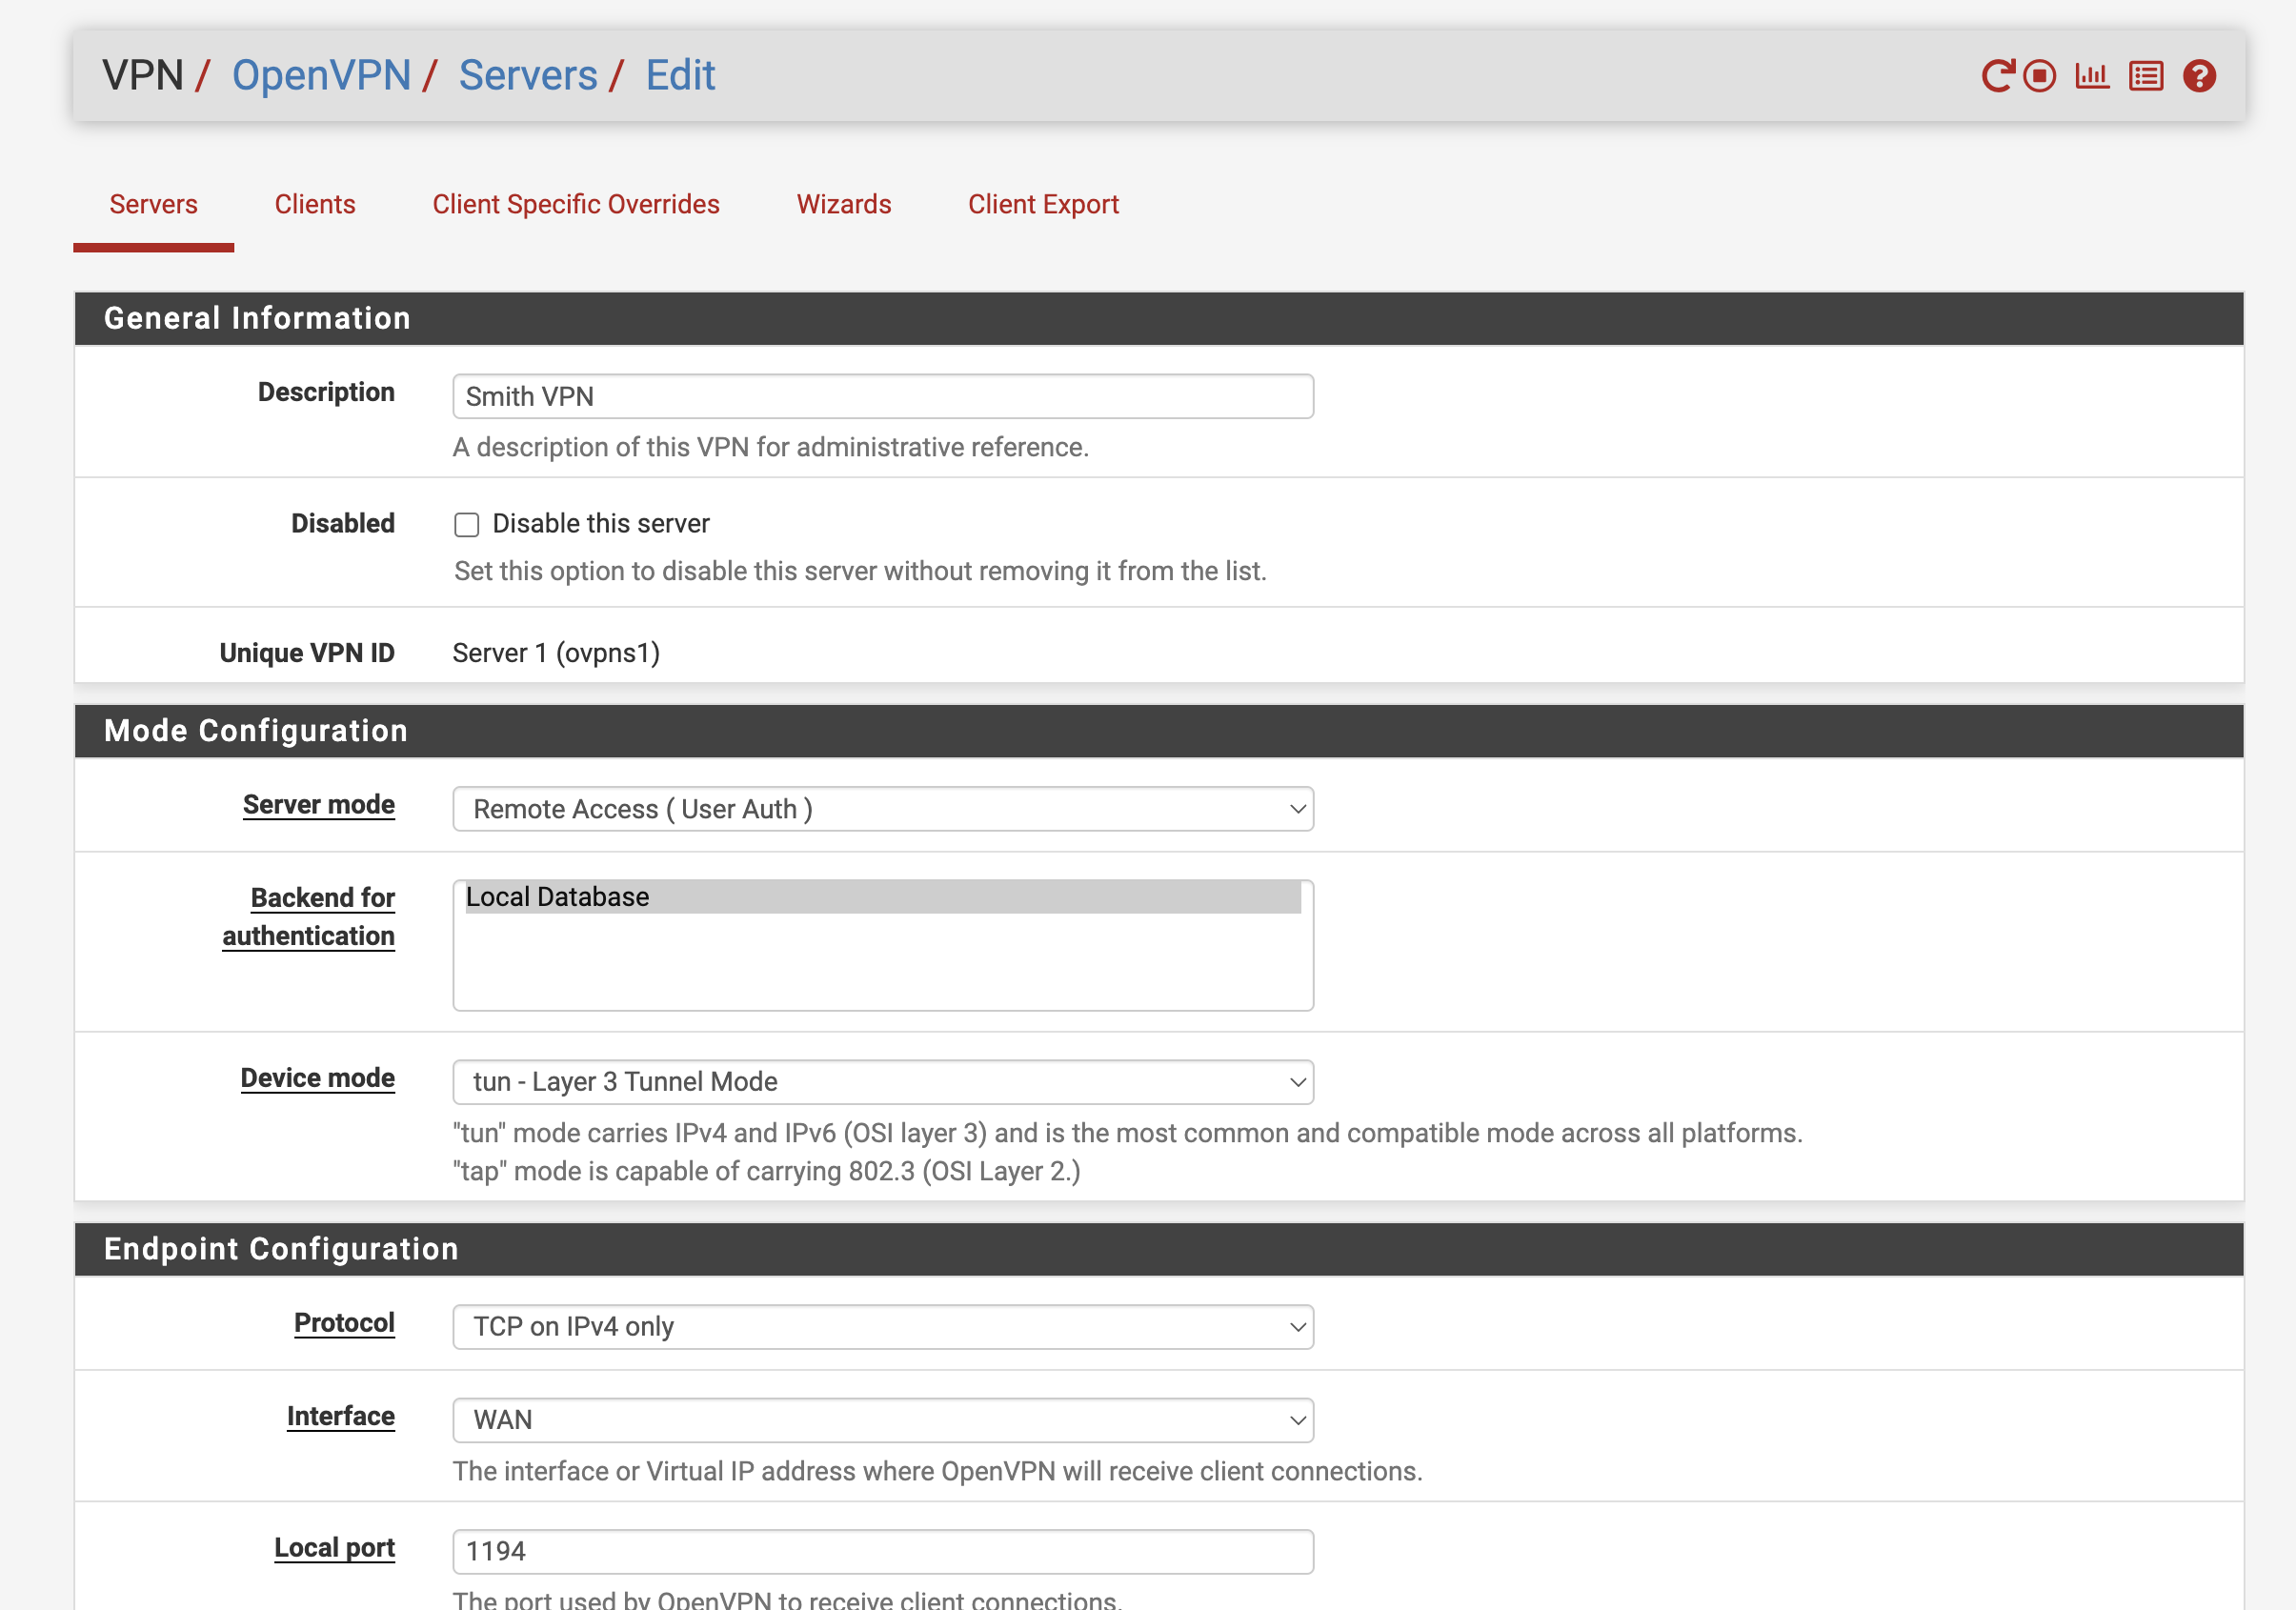Go to OpenVPN breadcrumb link
Viewport: 2296px width, 1610px height.
322,75
